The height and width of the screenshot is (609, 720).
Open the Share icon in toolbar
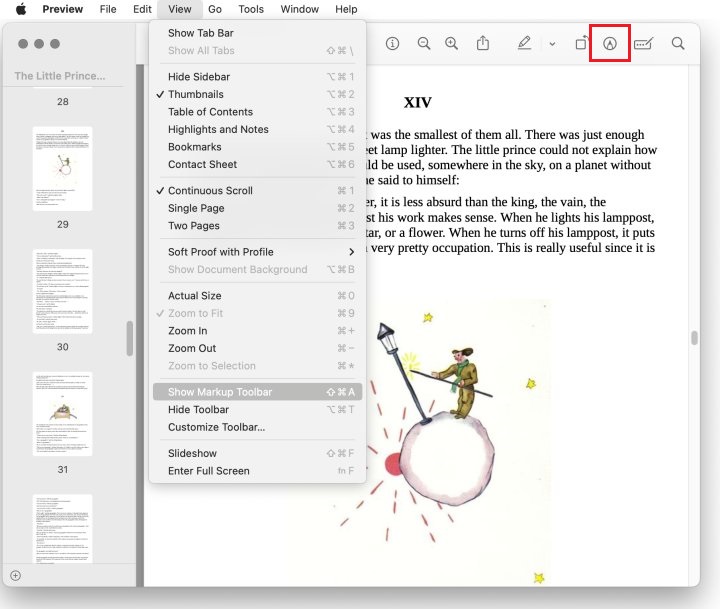coord(483,44)
